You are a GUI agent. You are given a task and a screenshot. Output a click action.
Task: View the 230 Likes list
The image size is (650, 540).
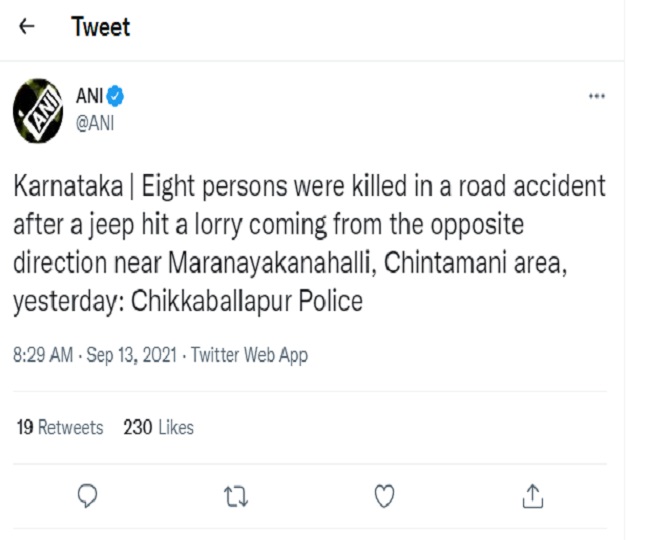tap(158, 428)
